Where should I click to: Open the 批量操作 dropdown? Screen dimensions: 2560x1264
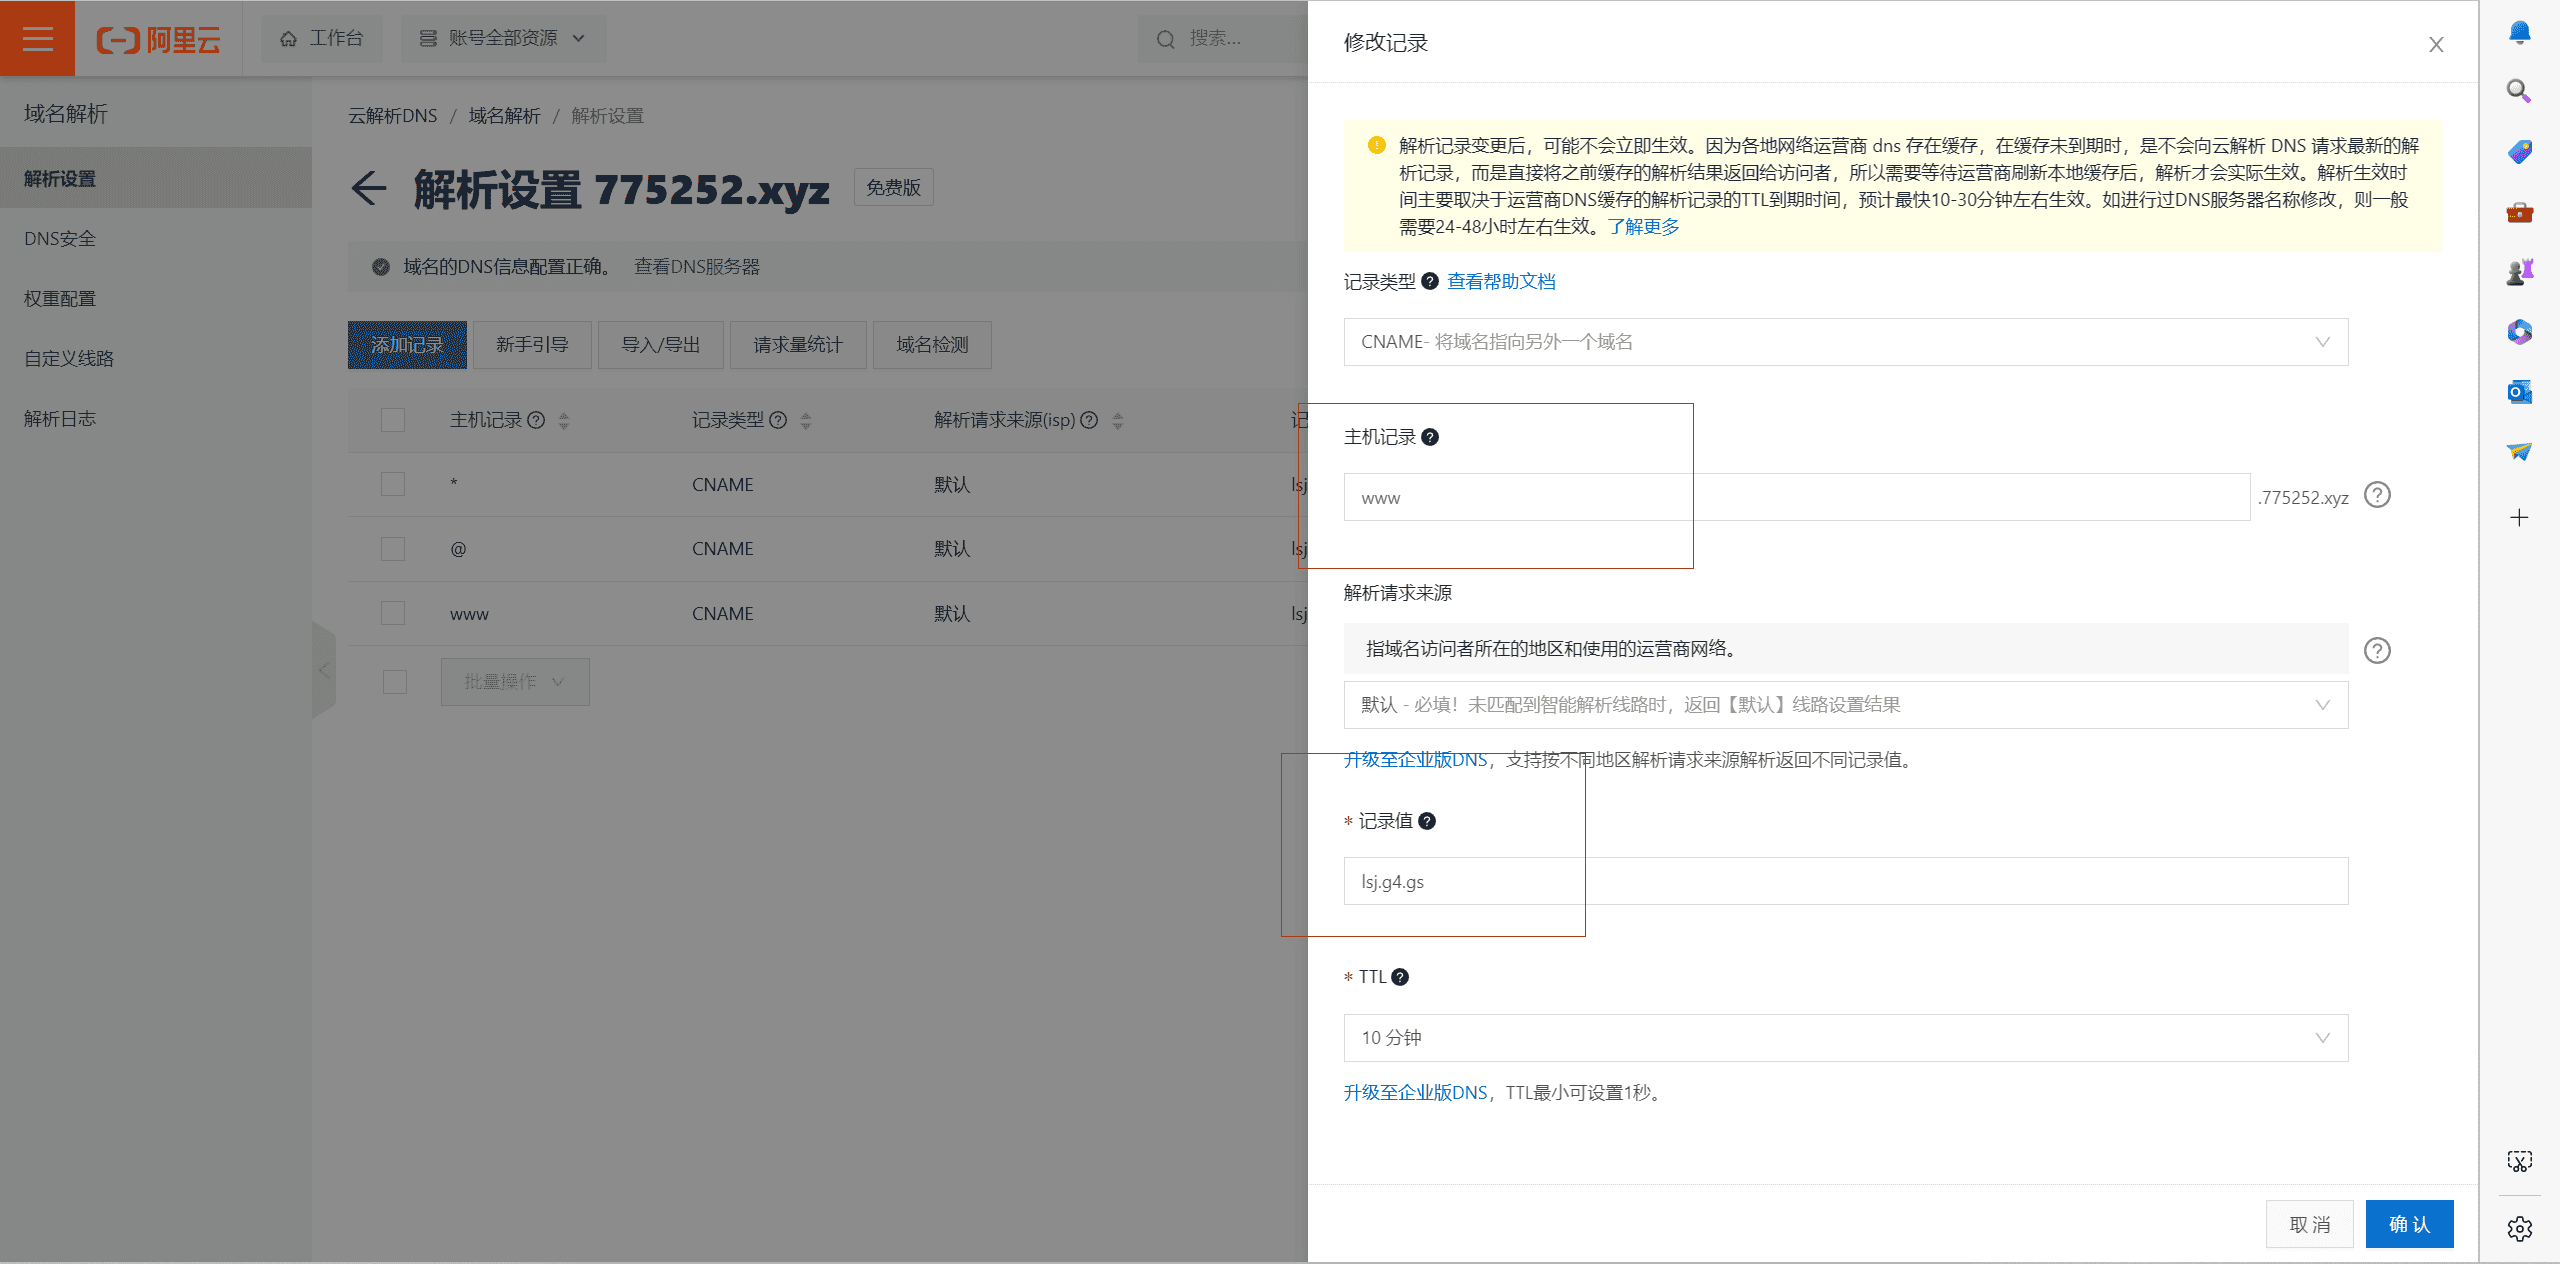point(515,682)
